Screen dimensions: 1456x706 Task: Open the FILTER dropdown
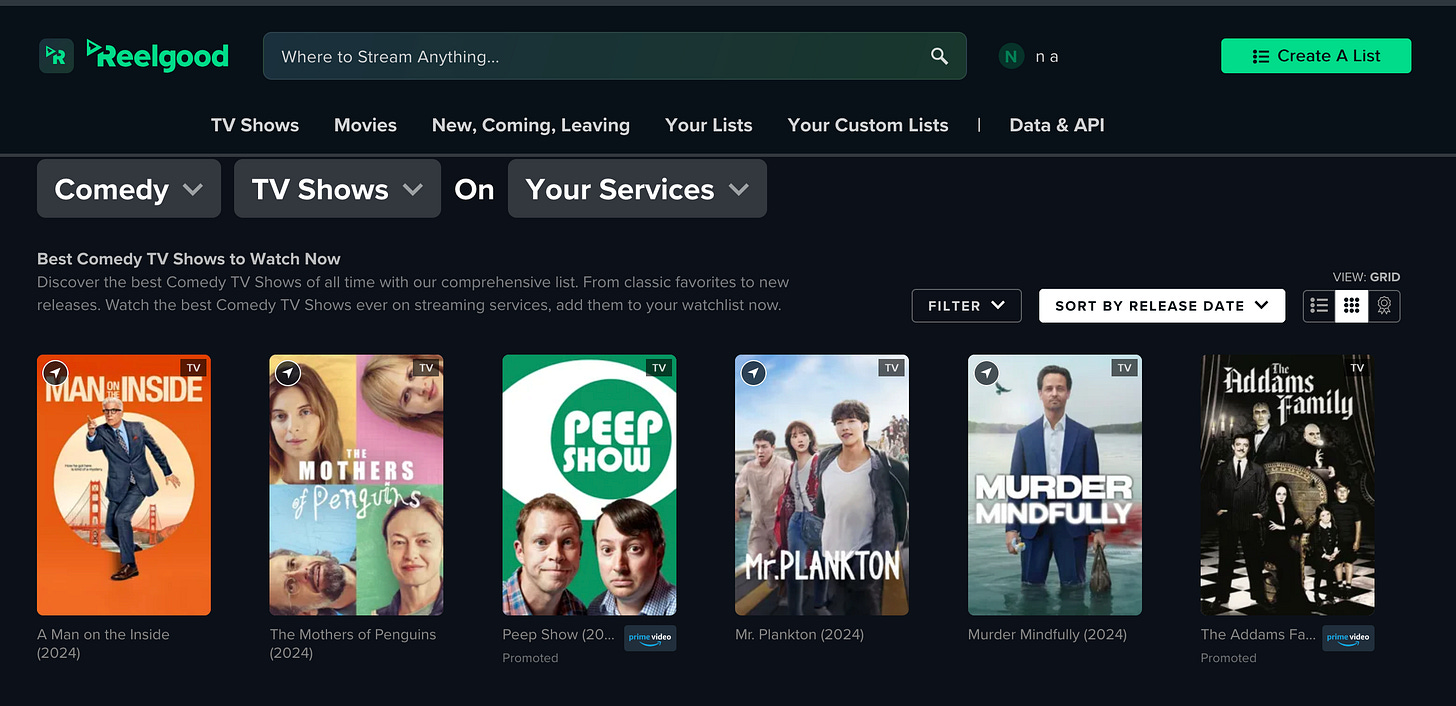tap(966, 306)
